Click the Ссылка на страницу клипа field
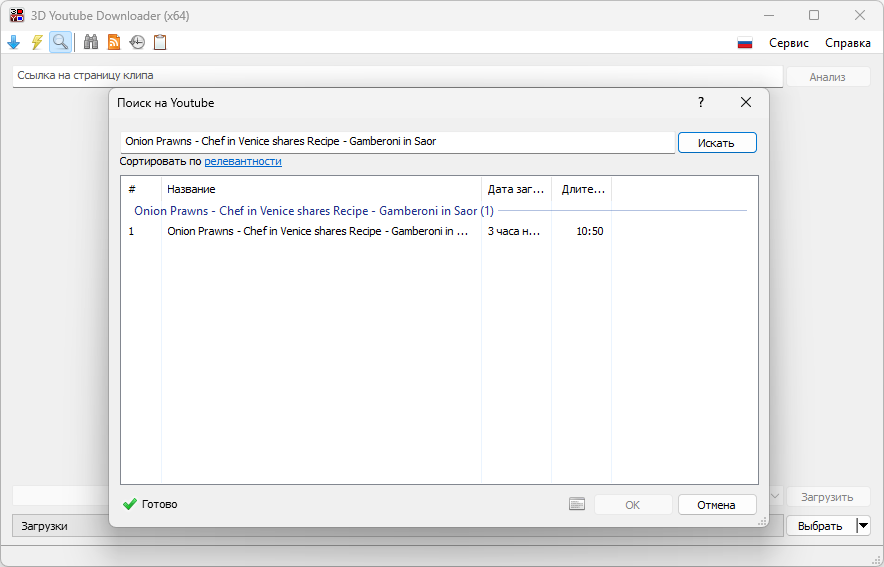 click(397, 76)
